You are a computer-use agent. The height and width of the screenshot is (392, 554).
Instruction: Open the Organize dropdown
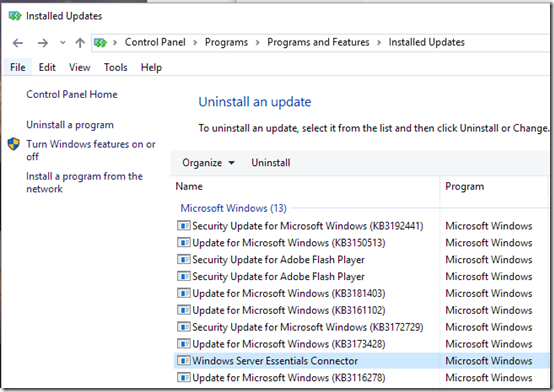[x=208, y=163]
